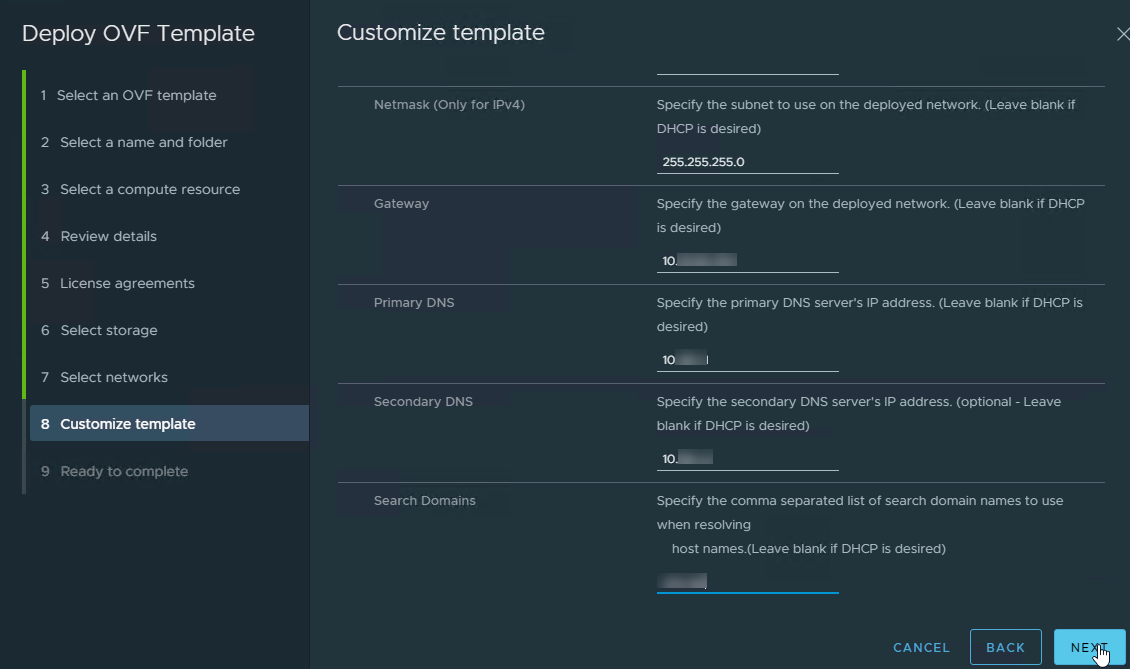The image size is (1130, 669).
Task: Focus the Gateway address field
Action: (747, 261)
